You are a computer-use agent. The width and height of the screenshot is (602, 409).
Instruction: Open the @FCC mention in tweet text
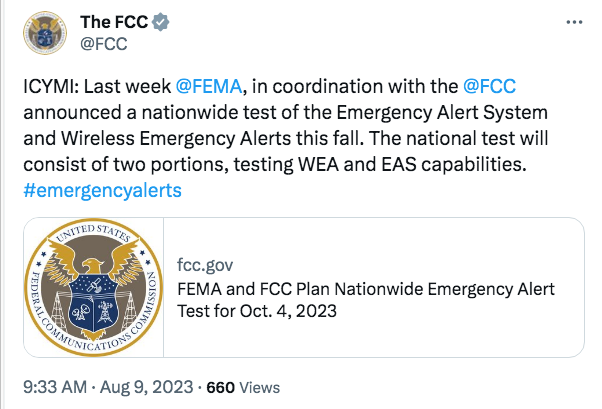489,86
